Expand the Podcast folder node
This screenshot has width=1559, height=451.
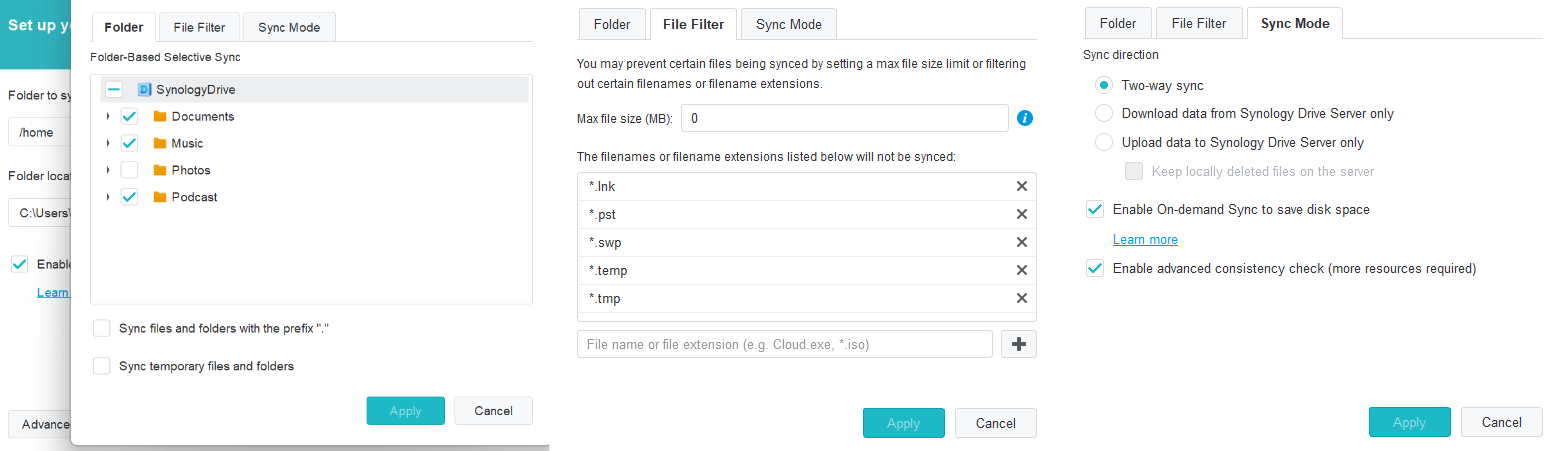tap(107, 197)
